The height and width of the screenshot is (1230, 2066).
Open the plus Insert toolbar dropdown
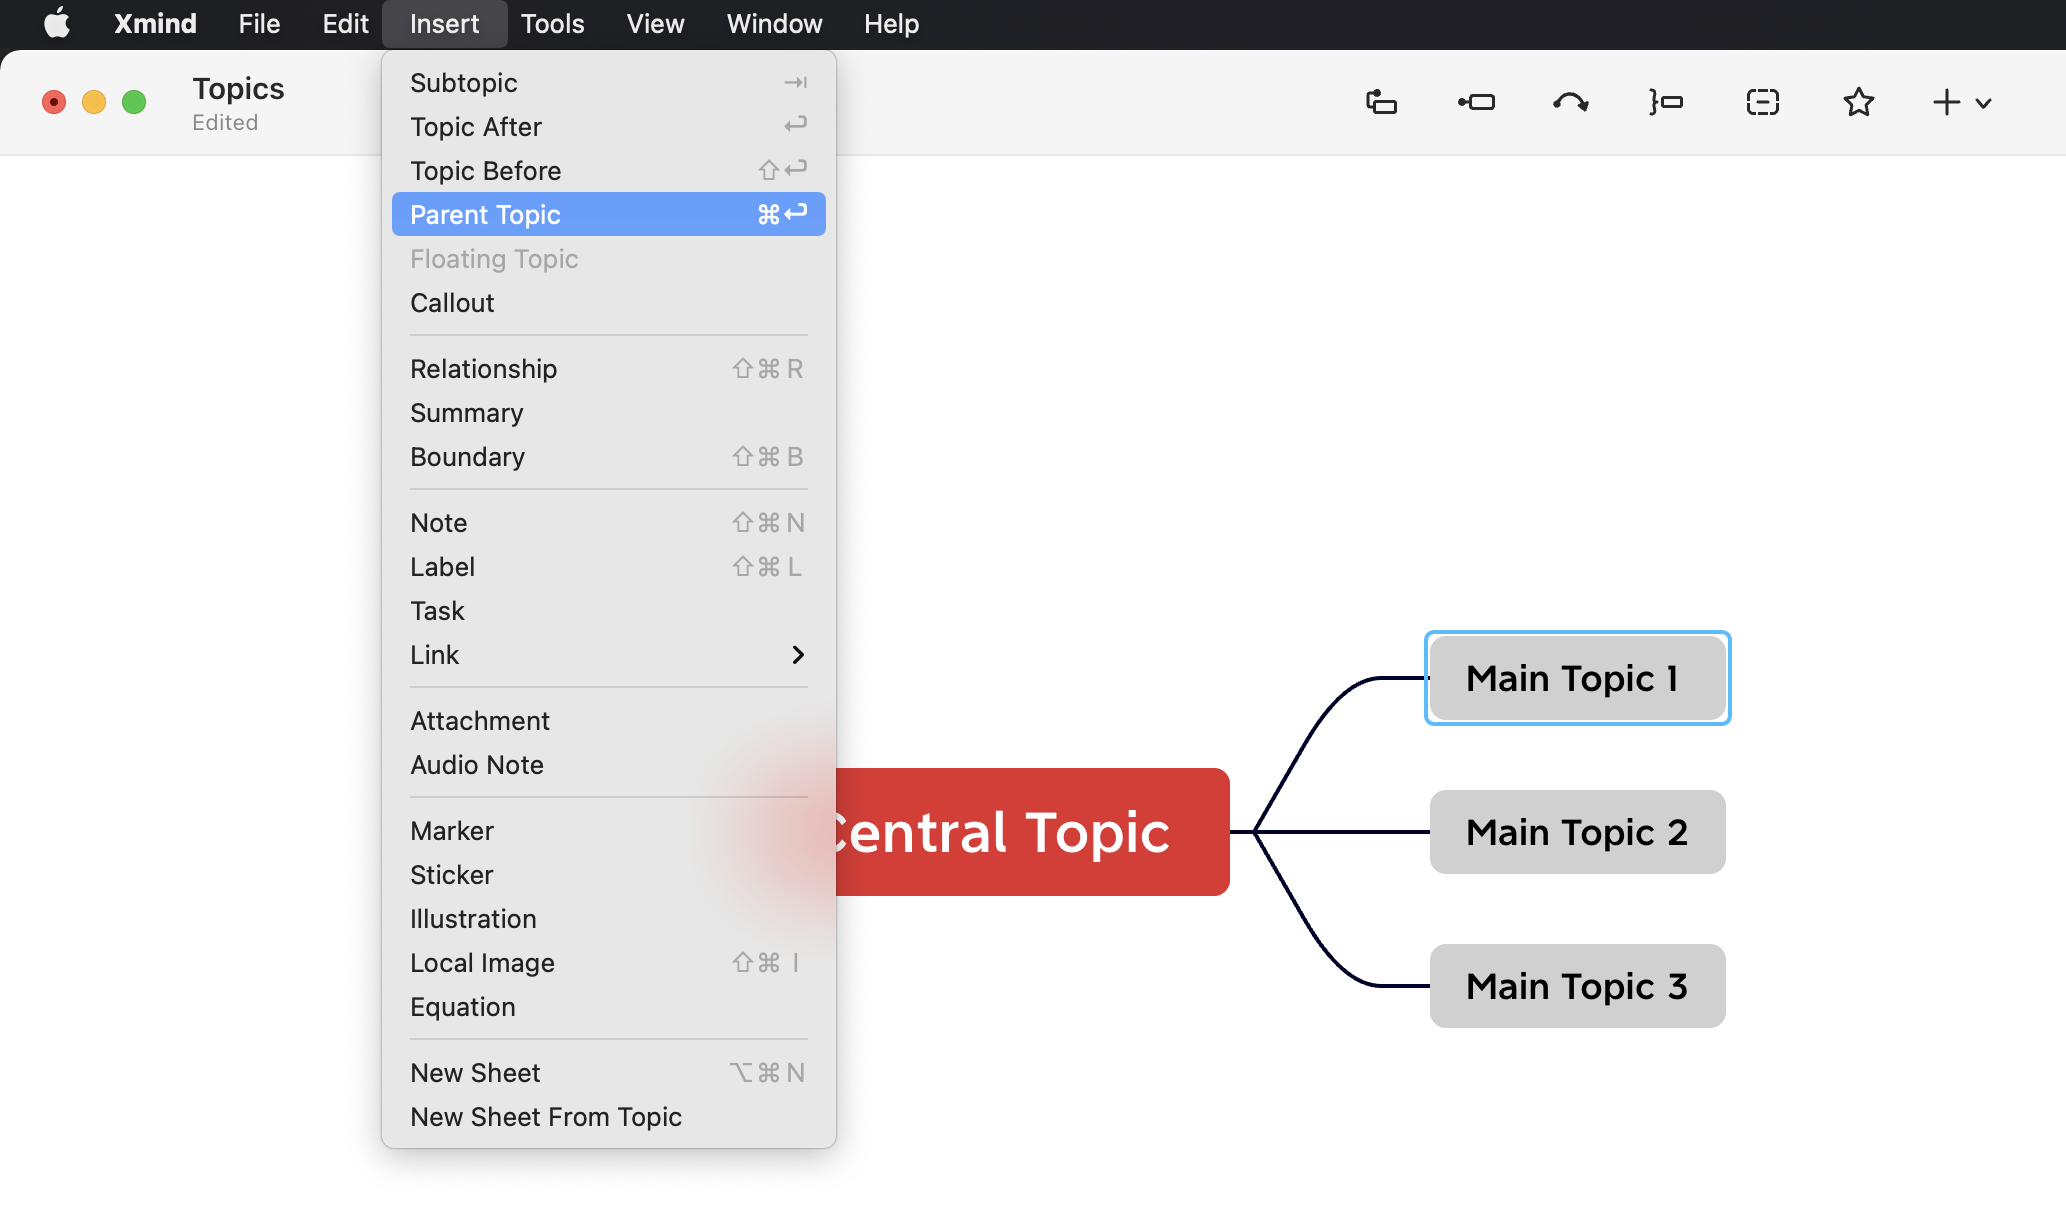[1962, 102]
